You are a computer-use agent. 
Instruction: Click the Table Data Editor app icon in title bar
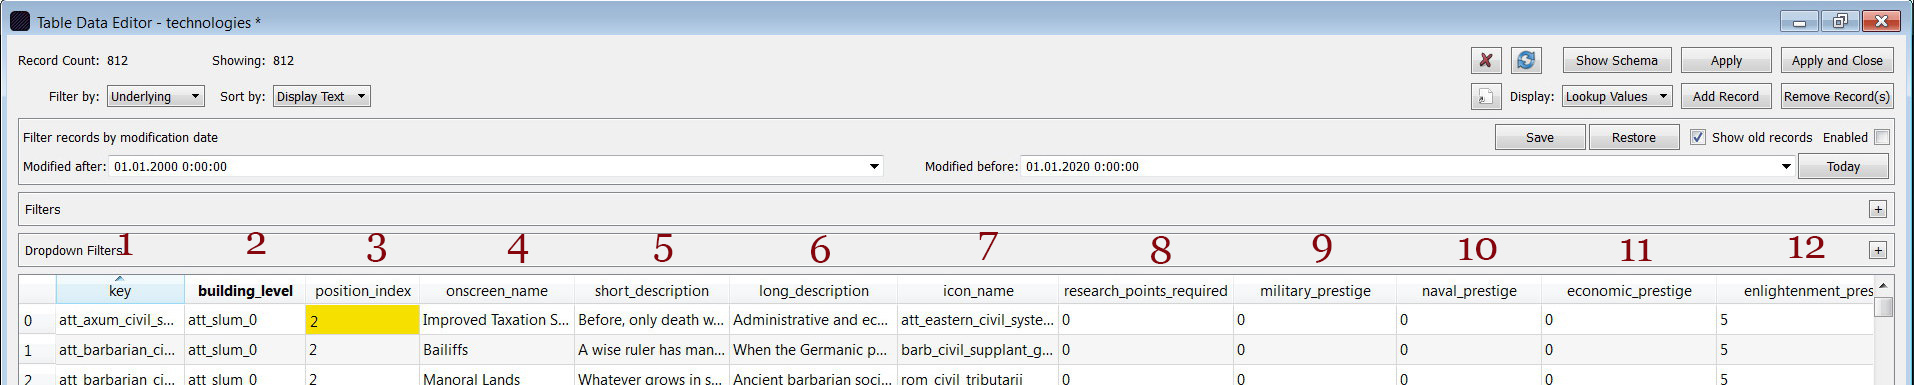19,21
